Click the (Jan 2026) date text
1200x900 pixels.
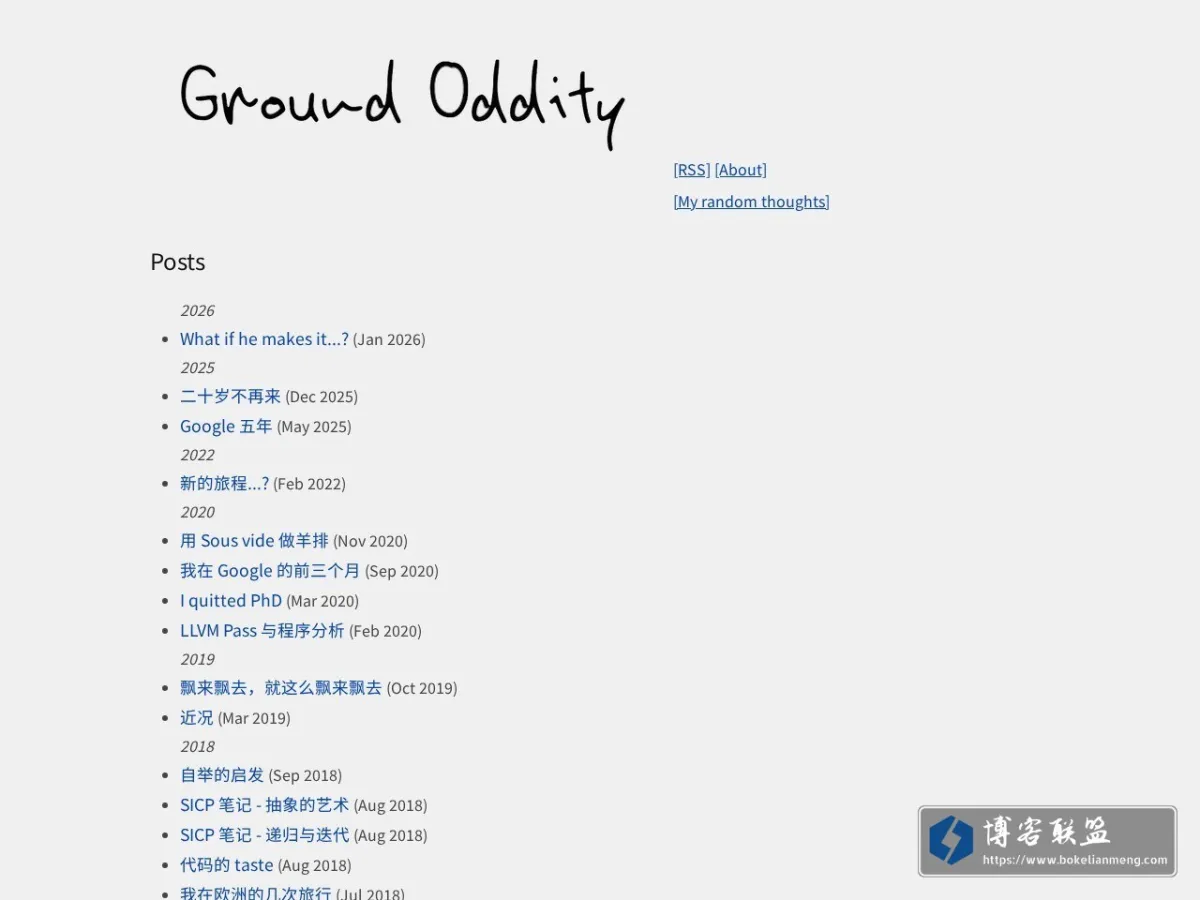pyautogui.click(x=389, y=339)
